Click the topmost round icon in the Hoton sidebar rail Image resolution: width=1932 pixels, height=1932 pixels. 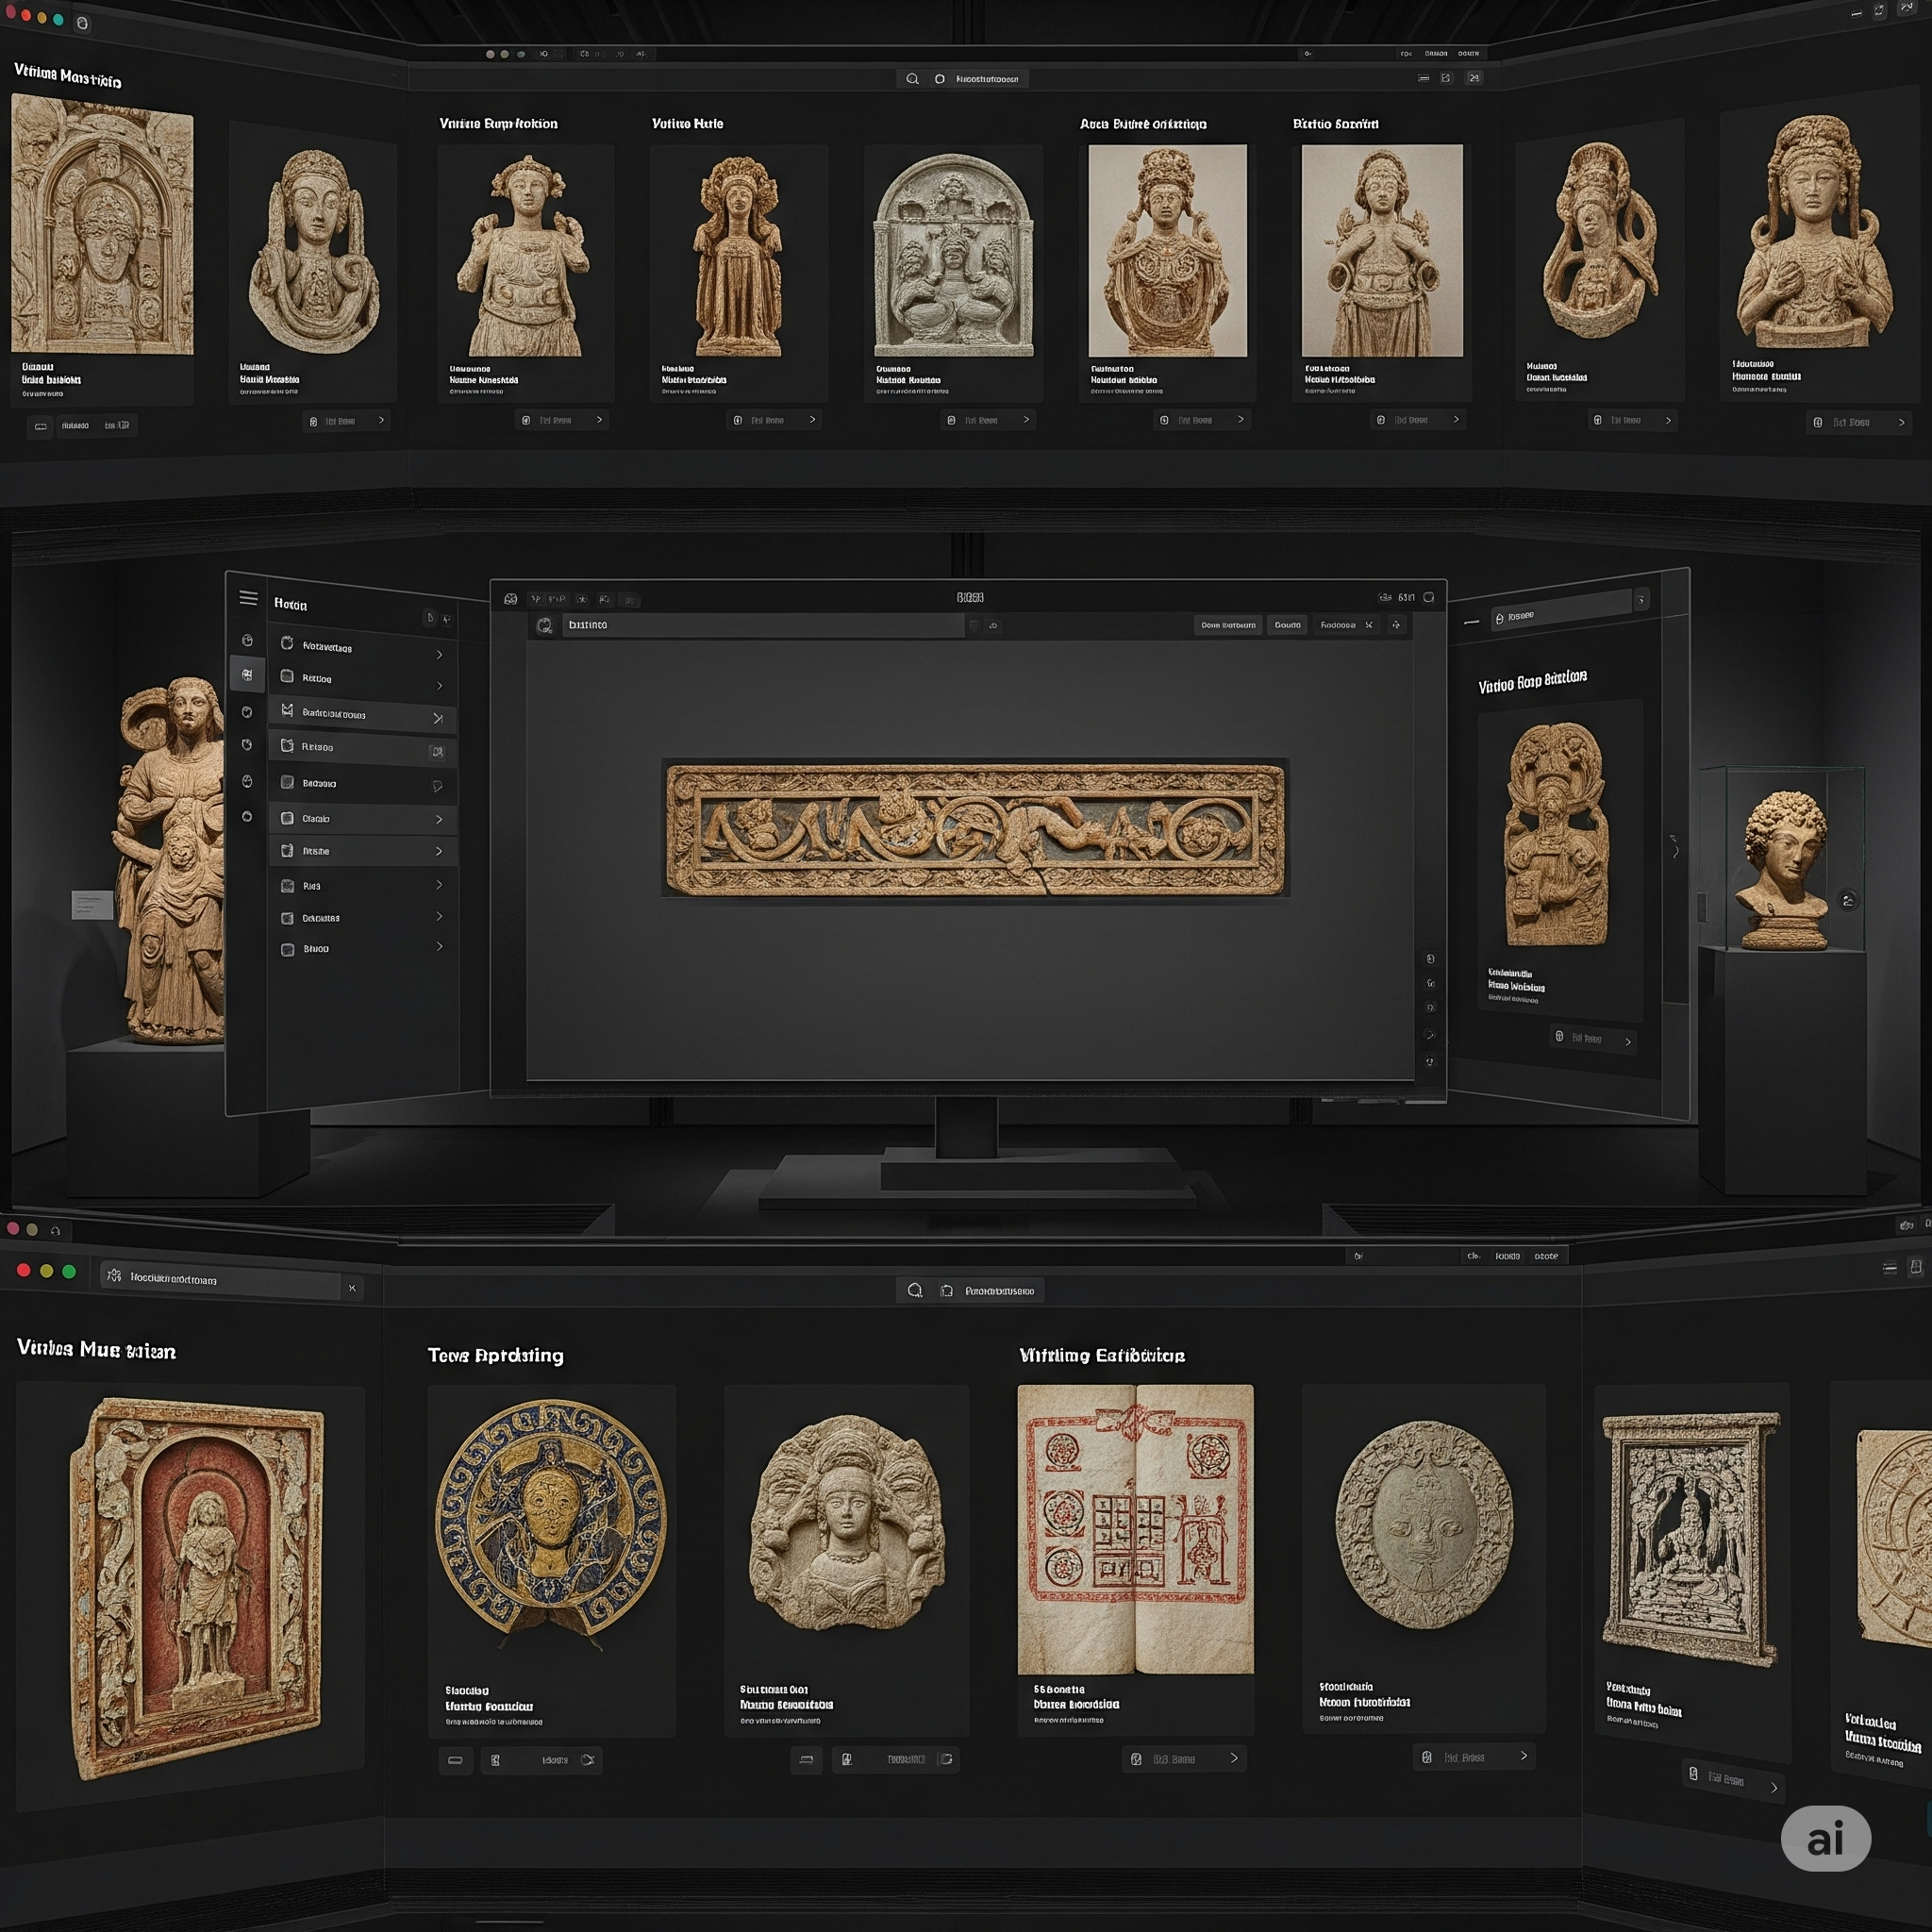coord(247,640)
